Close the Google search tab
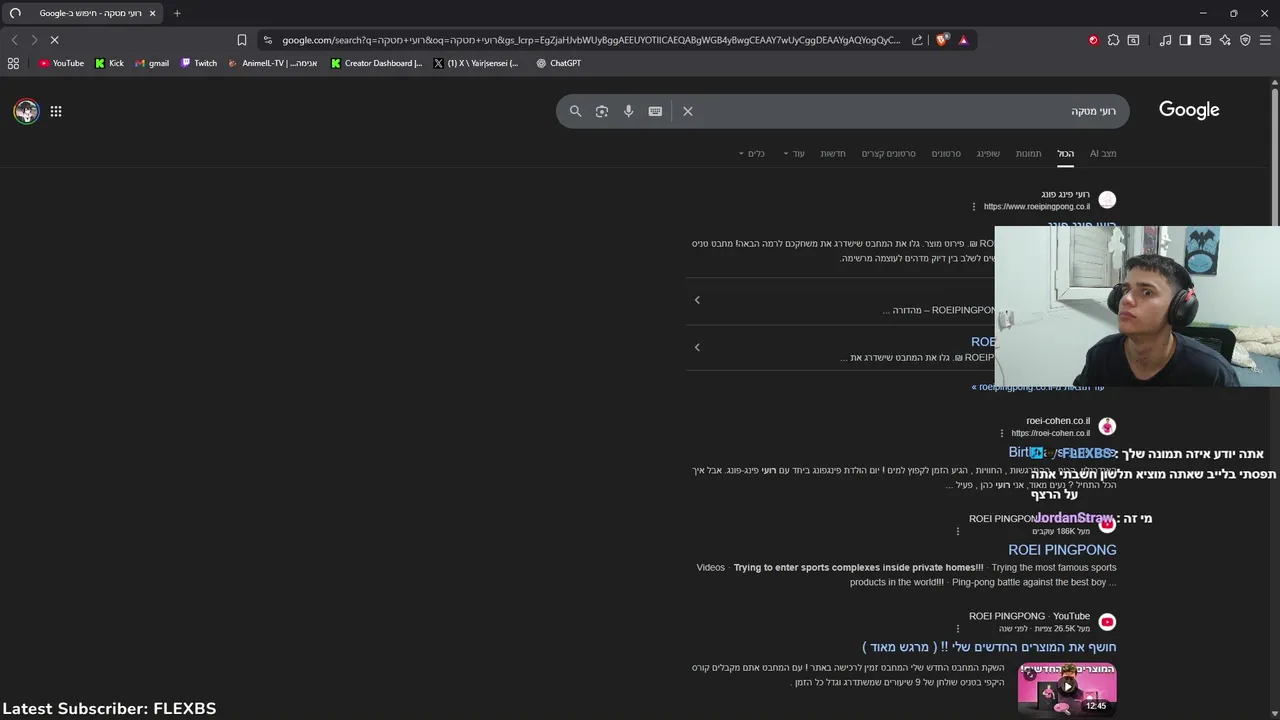Viewport: 1280px width, 720px height. 152,13
